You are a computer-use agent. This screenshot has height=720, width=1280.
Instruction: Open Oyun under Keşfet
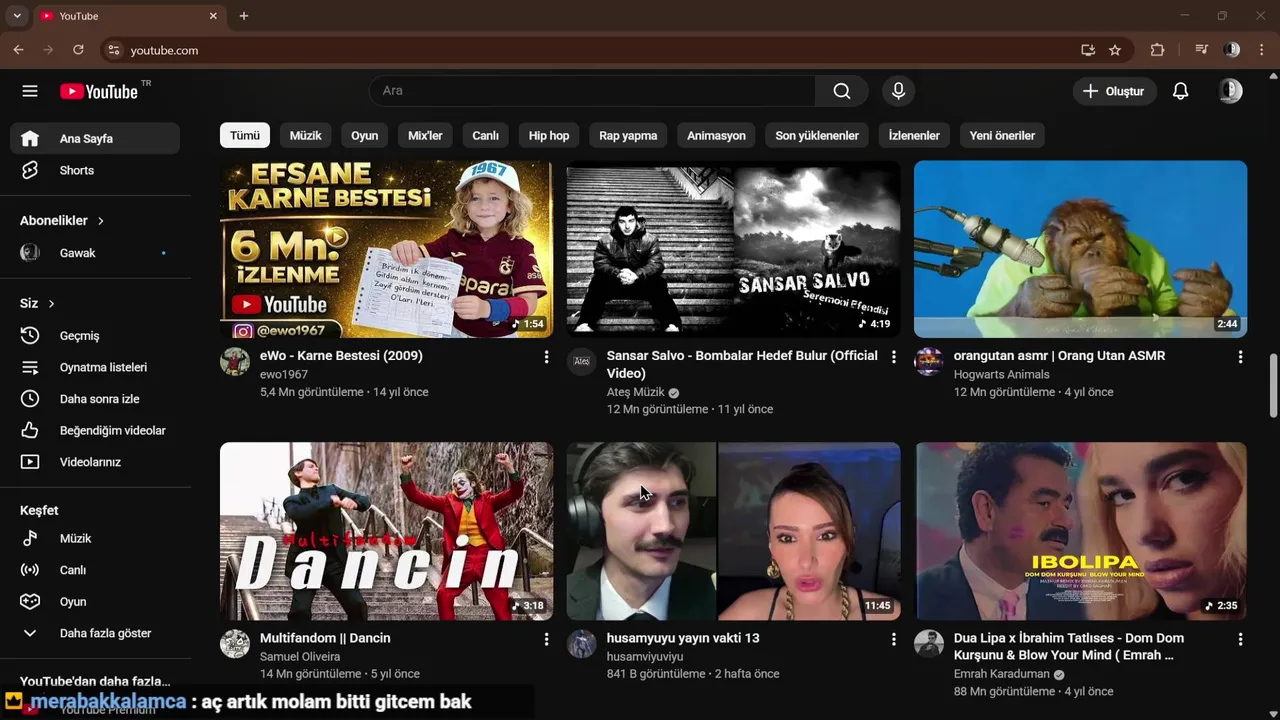(x=95, y=602)
